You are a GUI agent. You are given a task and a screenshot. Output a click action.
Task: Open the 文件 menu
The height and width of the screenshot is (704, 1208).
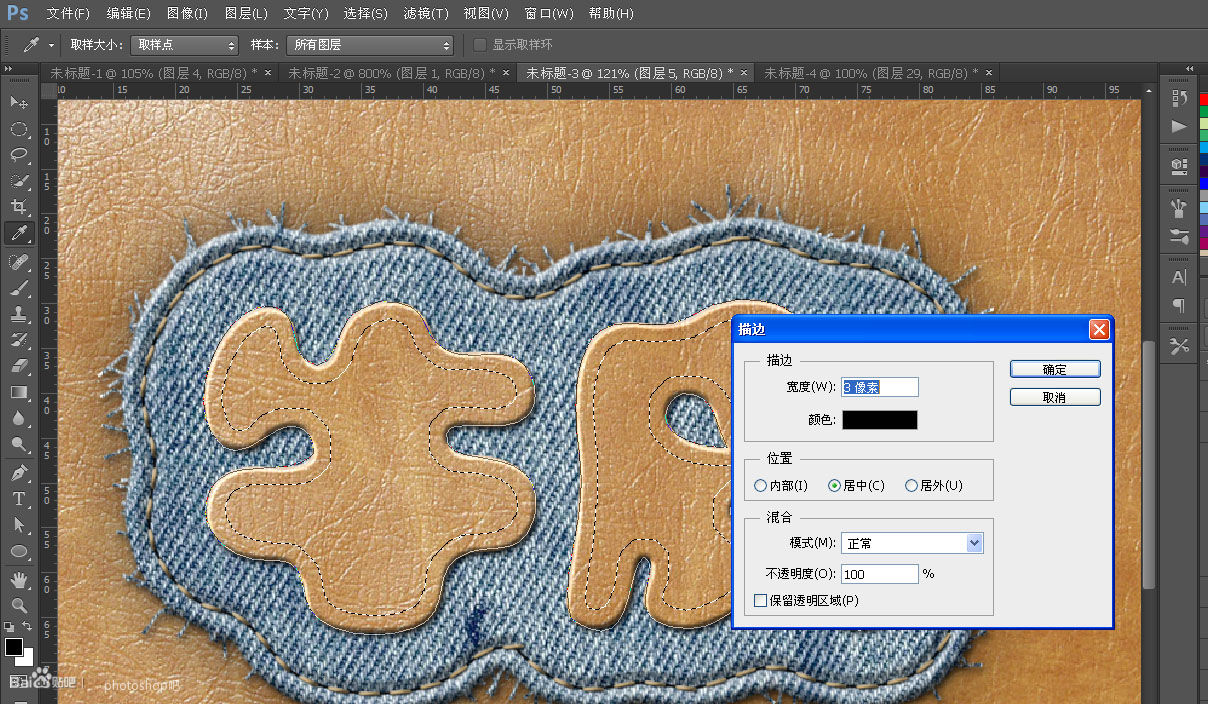[x=68, y=14]
